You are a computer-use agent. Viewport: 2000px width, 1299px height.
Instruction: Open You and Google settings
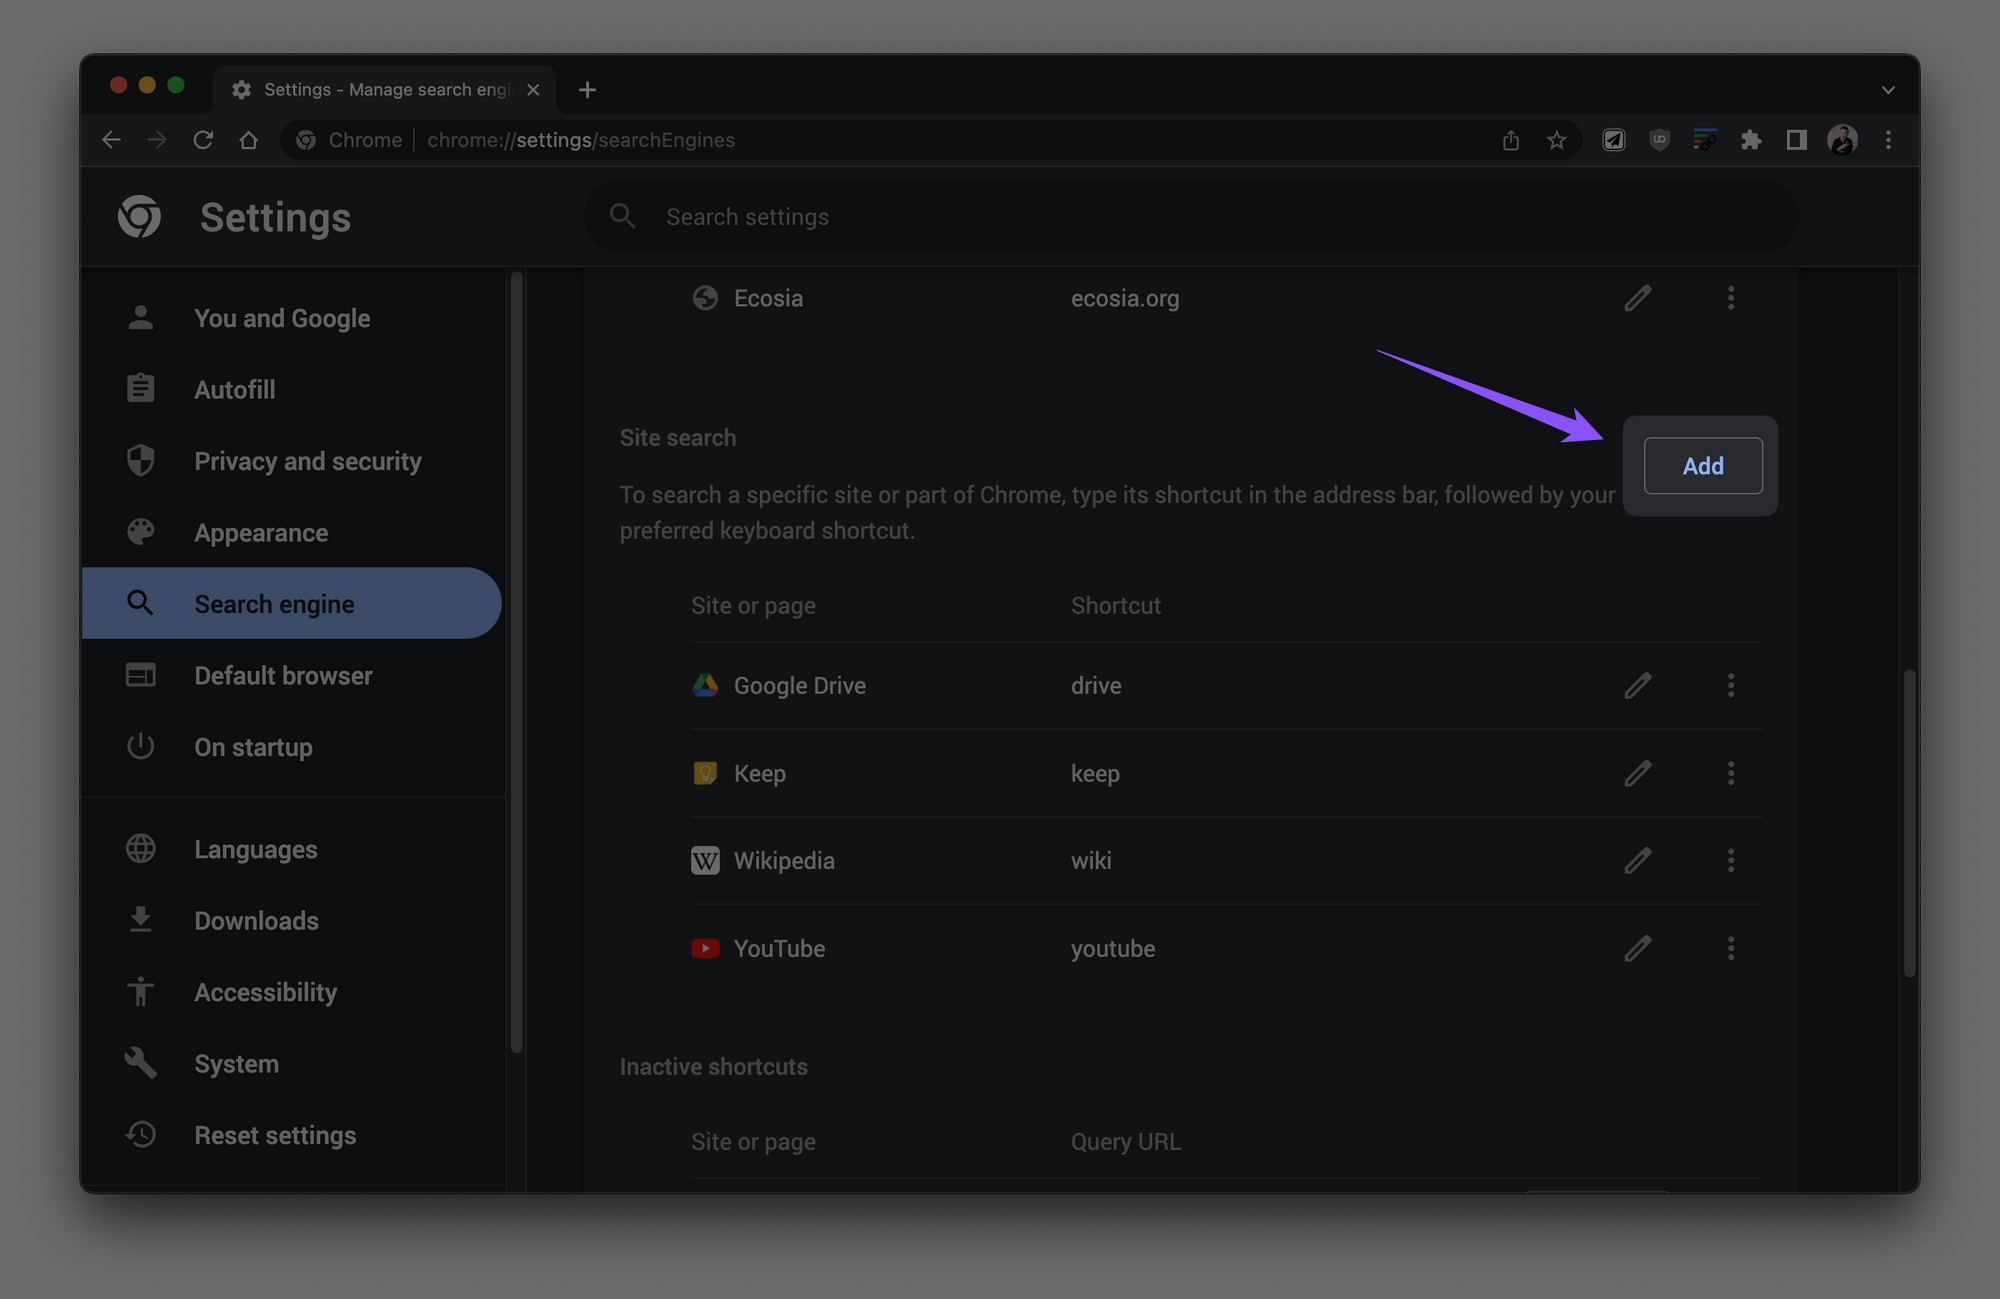click(x=292, y=318)
